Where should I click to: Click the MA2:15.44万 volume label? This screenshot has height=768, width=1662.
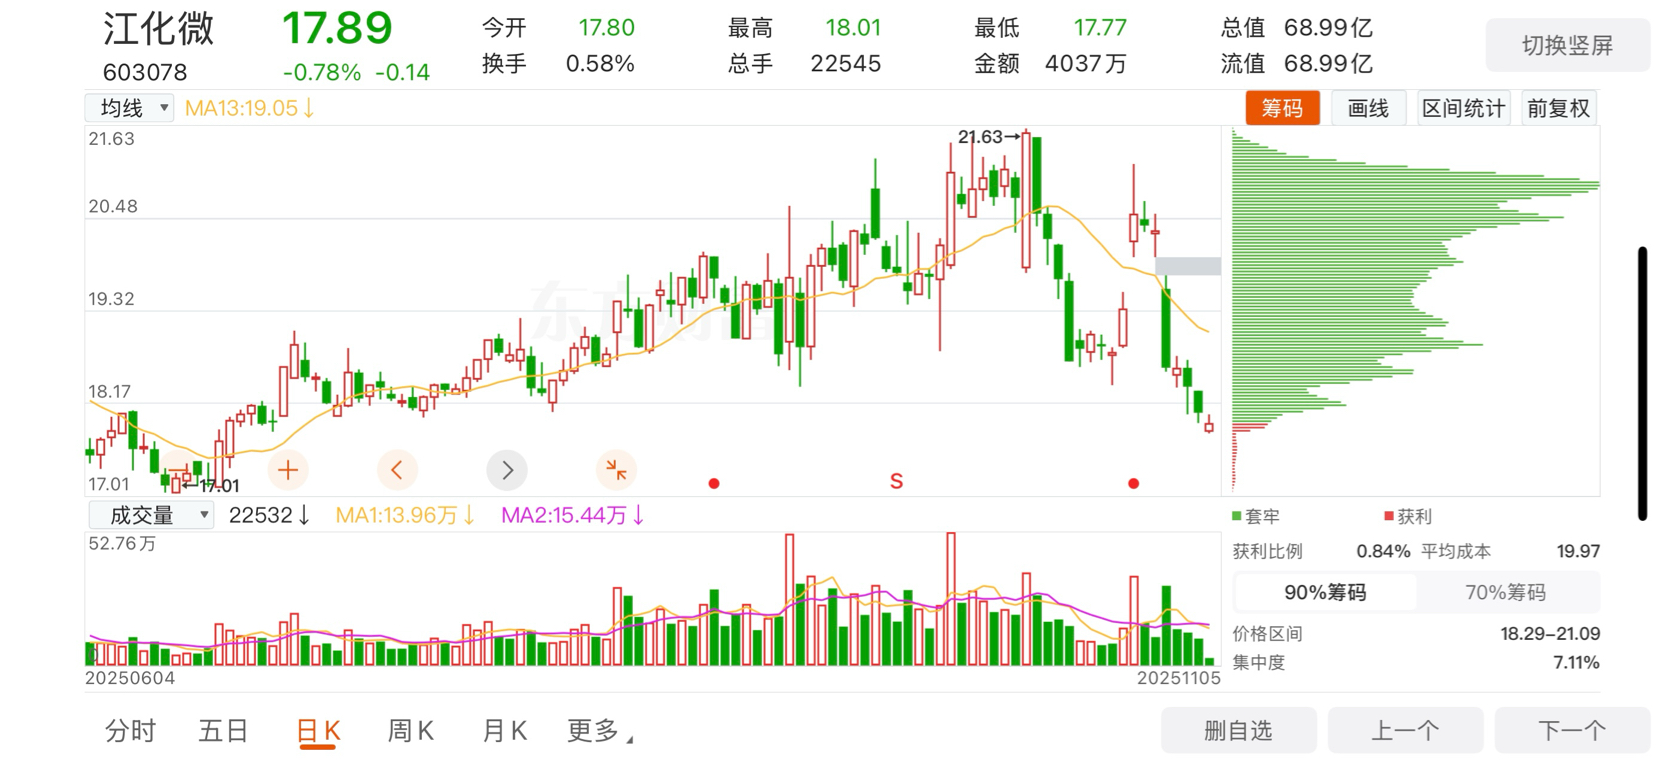(x=572, y=515)
